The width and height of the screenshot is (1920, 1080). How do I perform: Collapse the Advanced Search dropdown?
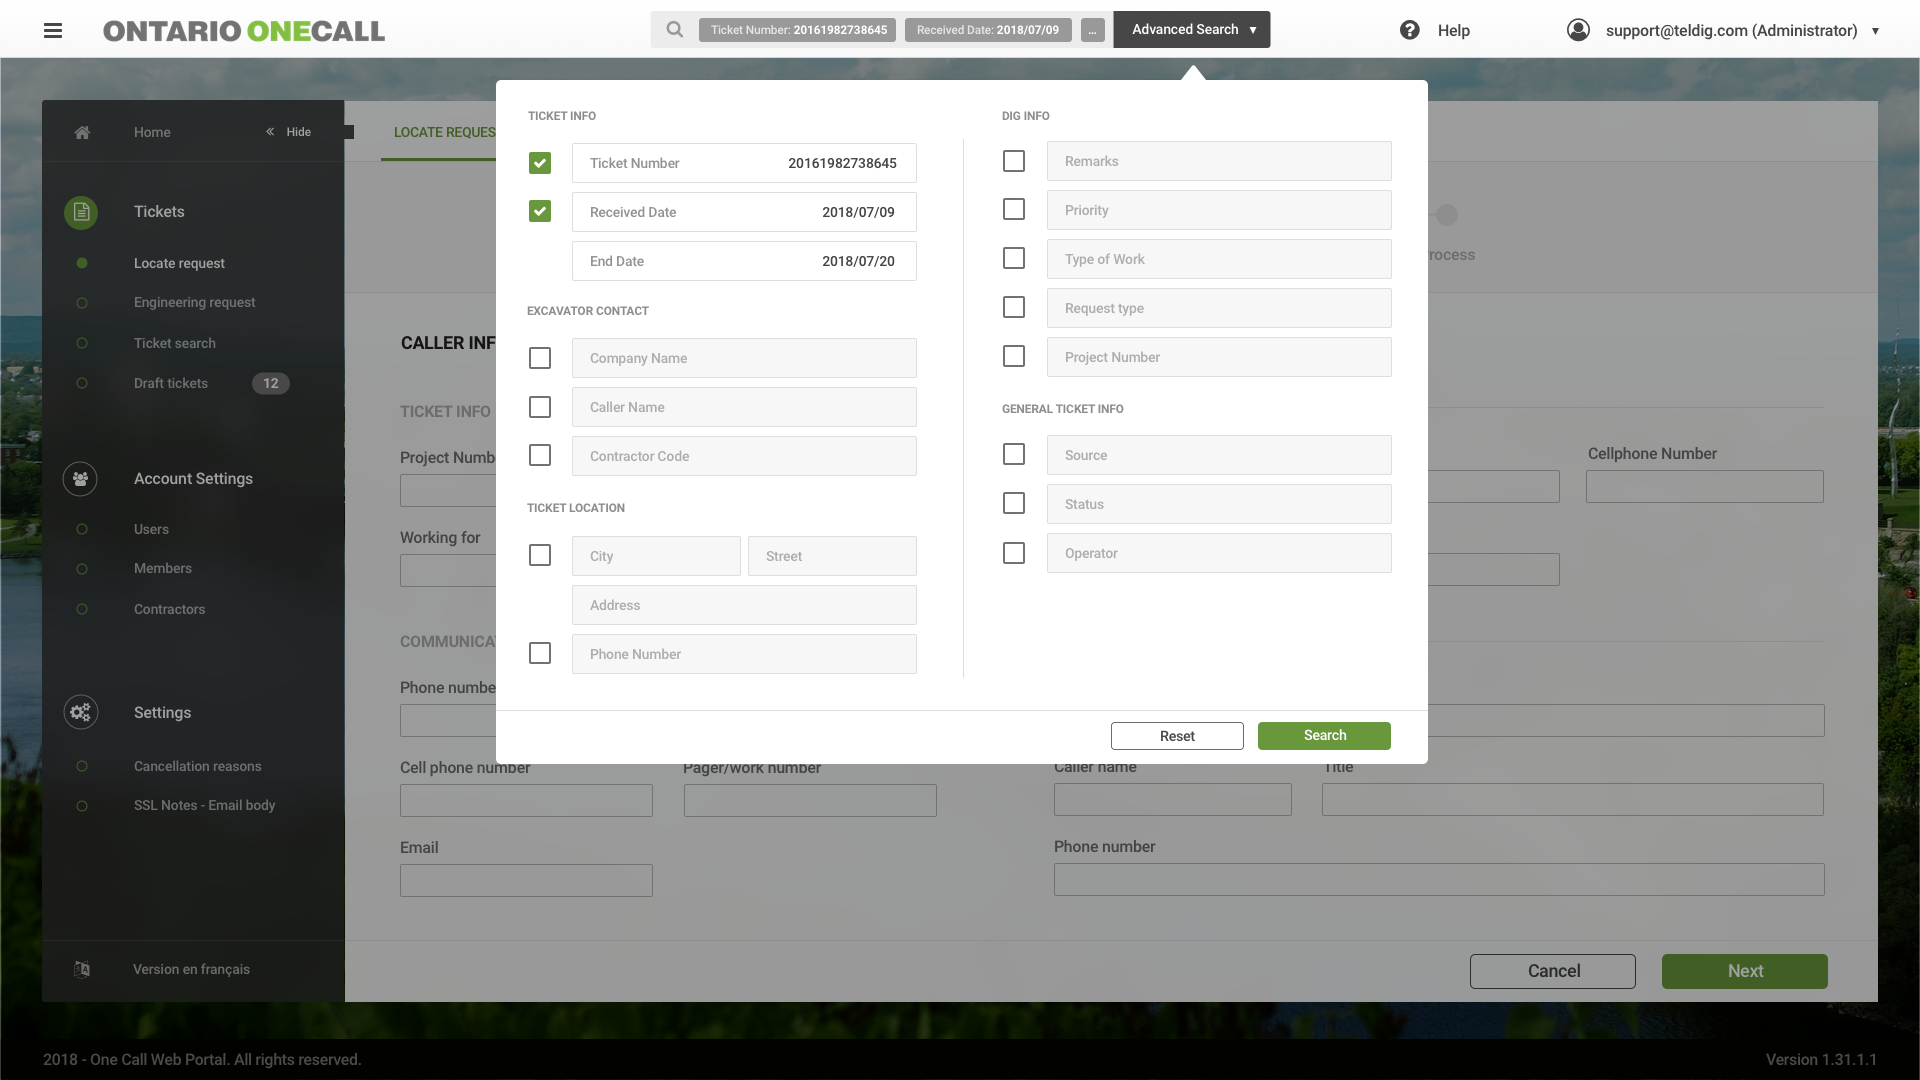[x=1191, y=30]
